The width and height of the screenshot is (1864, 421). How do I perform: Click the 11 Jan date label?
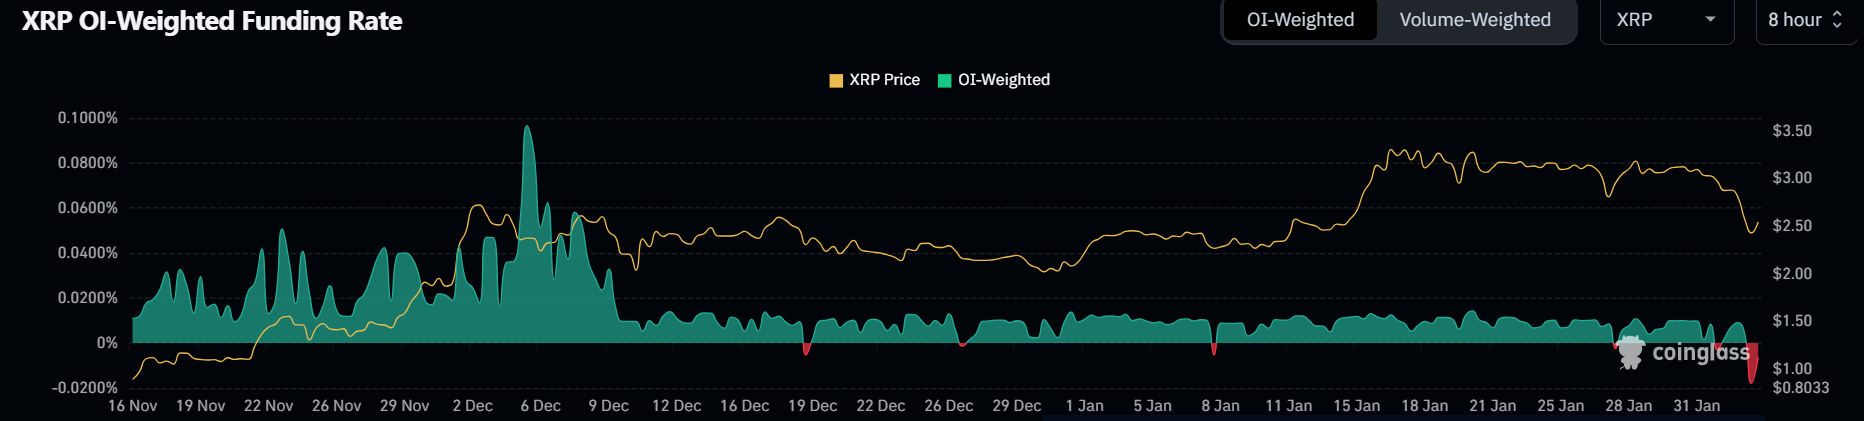(1288, 406)
